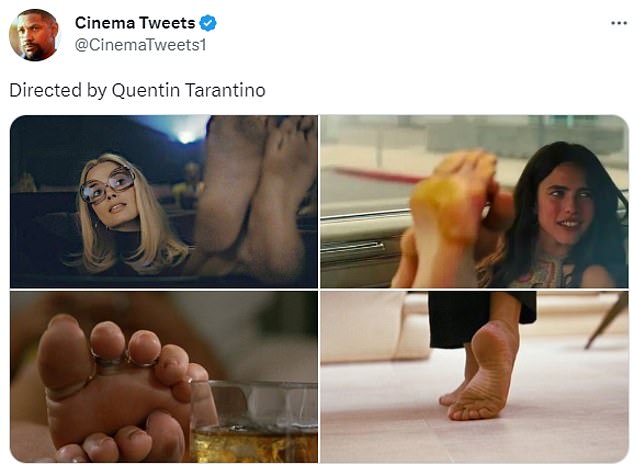This screenshot has height=475, width=634.
Task: Click the Cinema Tweets display name
Action: click(135, 23)
